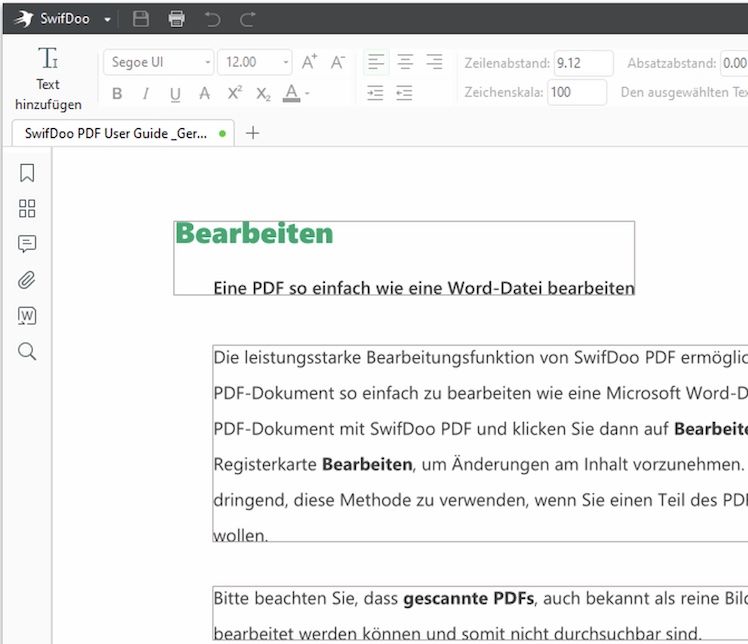Viewport: 748px width, 644px height.
Task: Toggle underline formatting
Action: [175, 94]
